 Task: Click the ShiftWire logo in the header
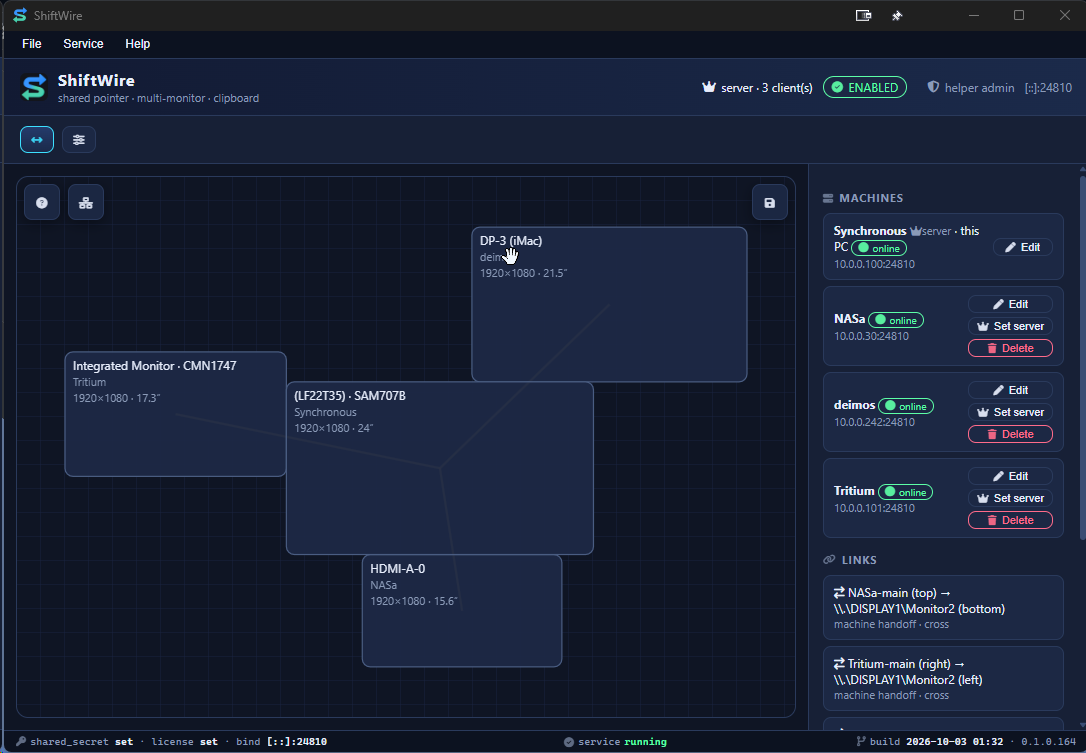(34, 88)
